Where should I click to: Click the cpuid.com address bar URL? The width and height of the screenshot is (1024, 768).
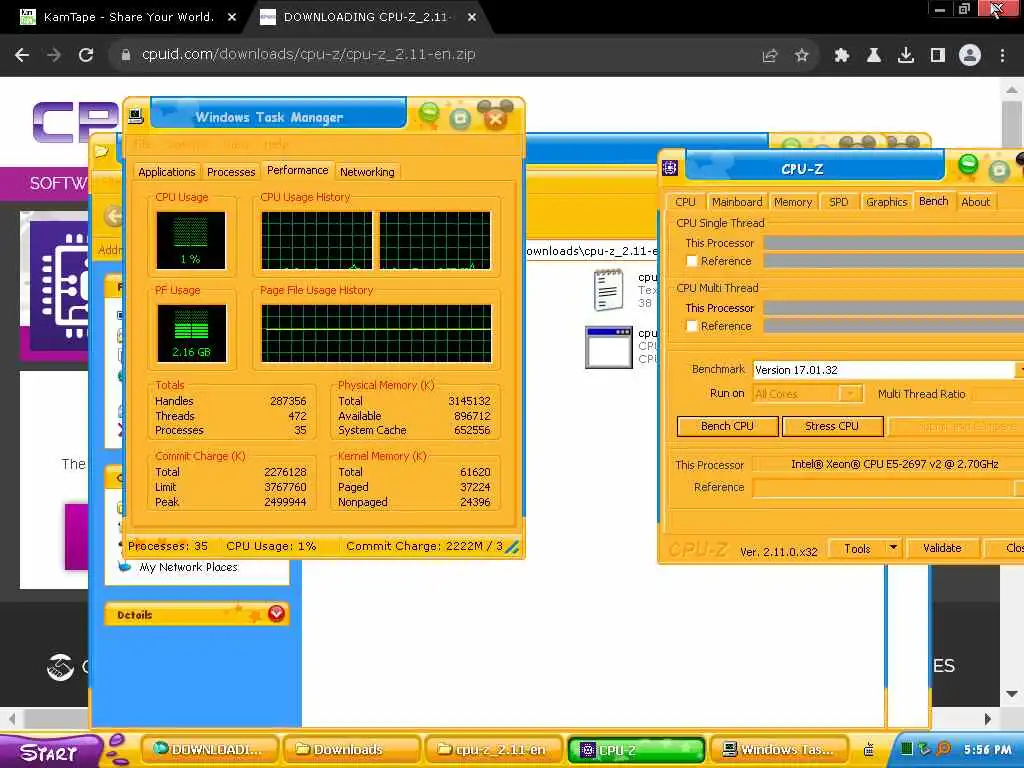[x=308, y=55]
